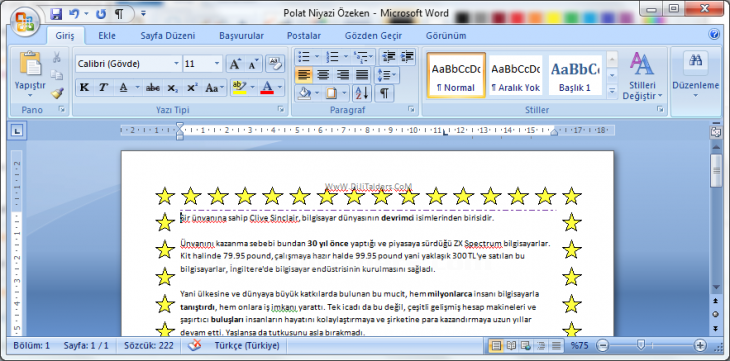Switch to the Sayfa Düzeni tab
Image resolution: width=730 pixels, height=361 pixels.
coord(168,36)
